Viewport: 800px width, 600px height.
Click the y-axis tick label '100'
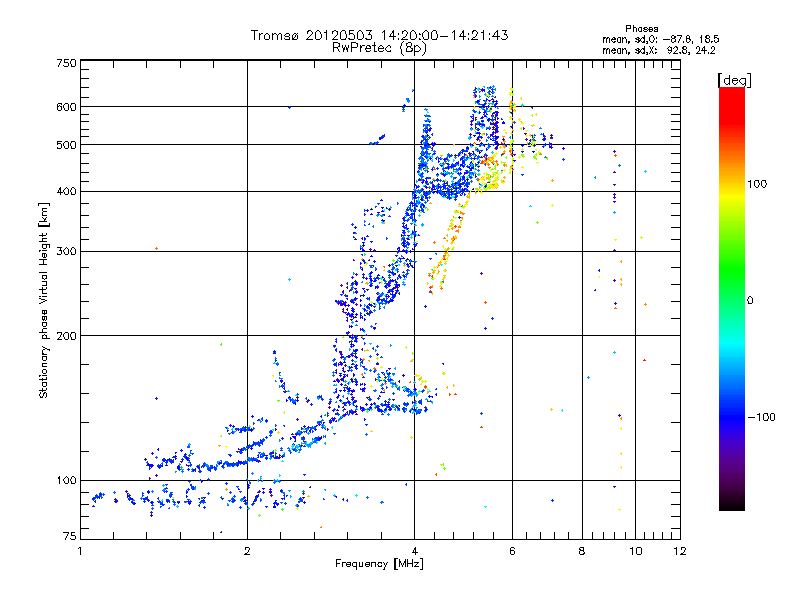pos(66,481)
